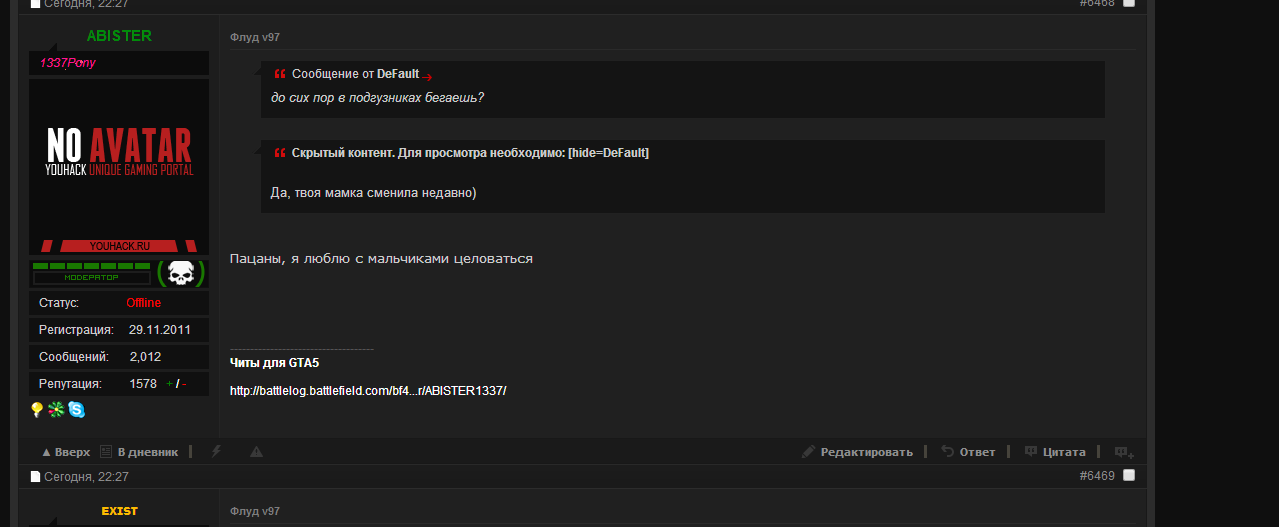
Task: Tick the checkbox beside post #6468
Action: click(x=1129, y=3)
